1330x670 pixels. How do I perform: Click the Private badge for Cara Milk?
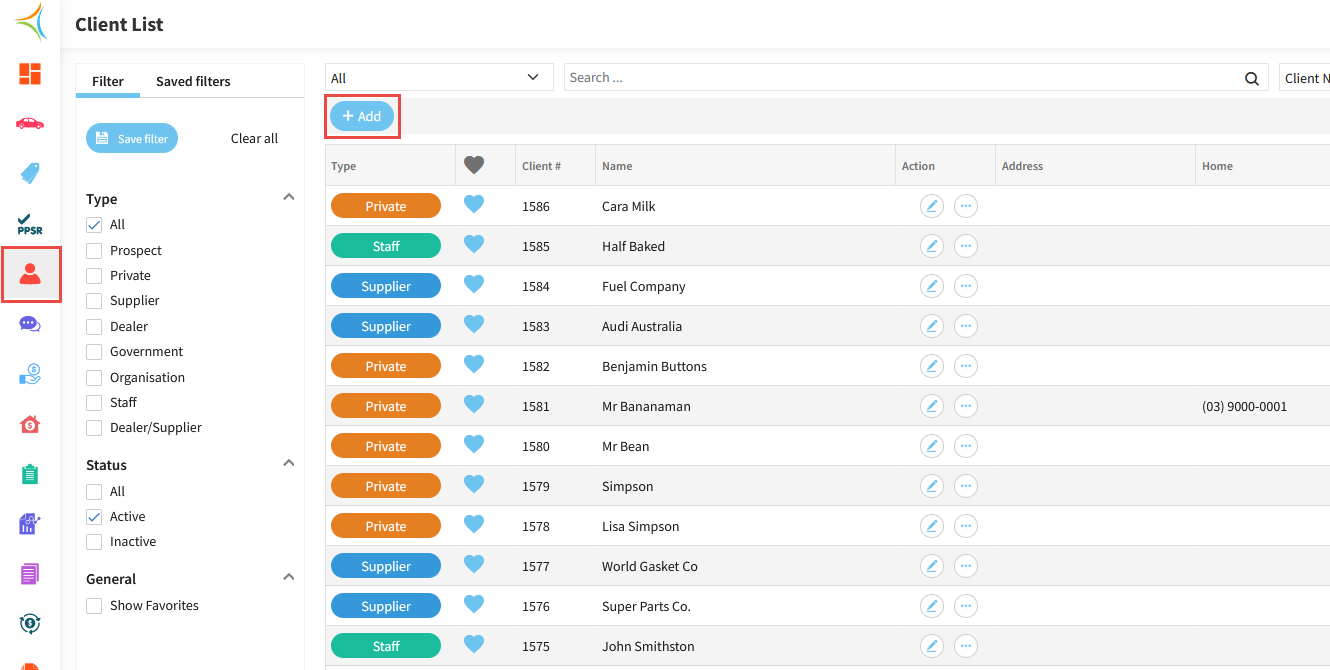point(386,206)
